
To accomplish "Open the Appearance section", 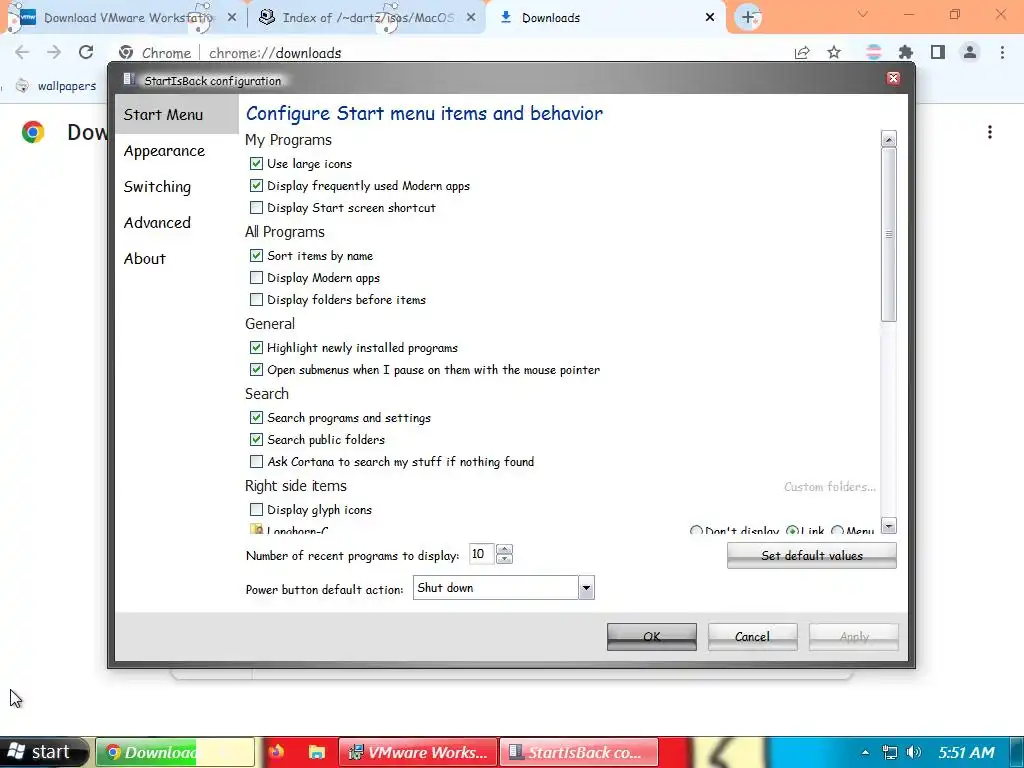I will 165,151.
